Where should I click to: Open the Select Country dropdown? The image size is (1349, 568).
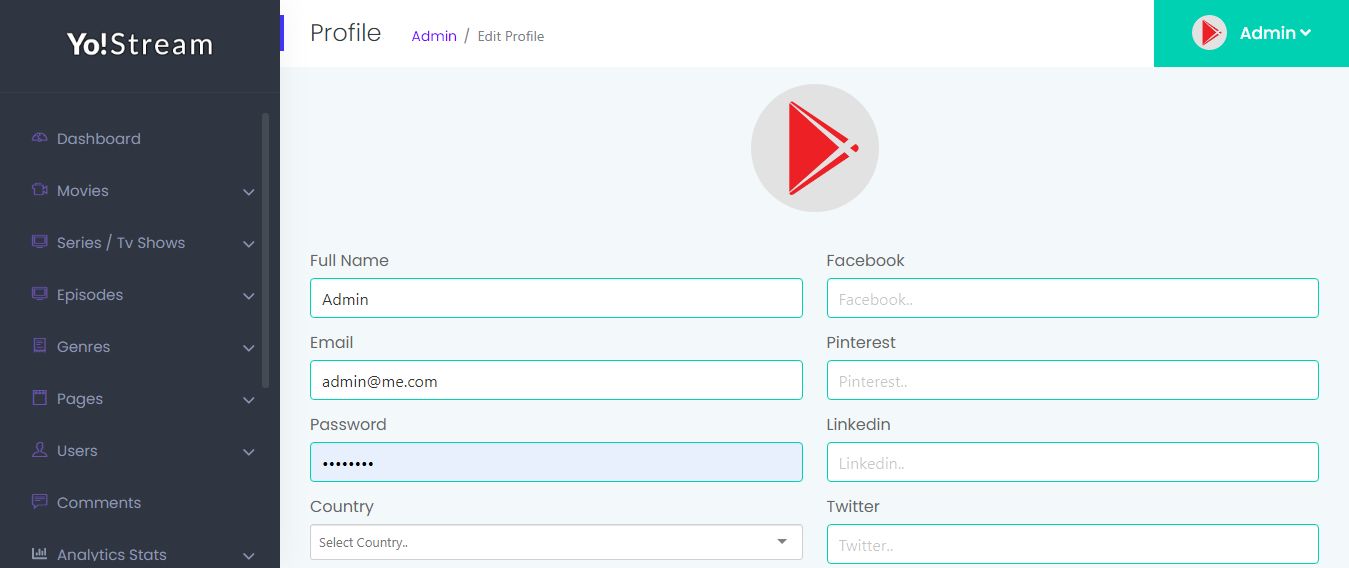click(556, 542)
